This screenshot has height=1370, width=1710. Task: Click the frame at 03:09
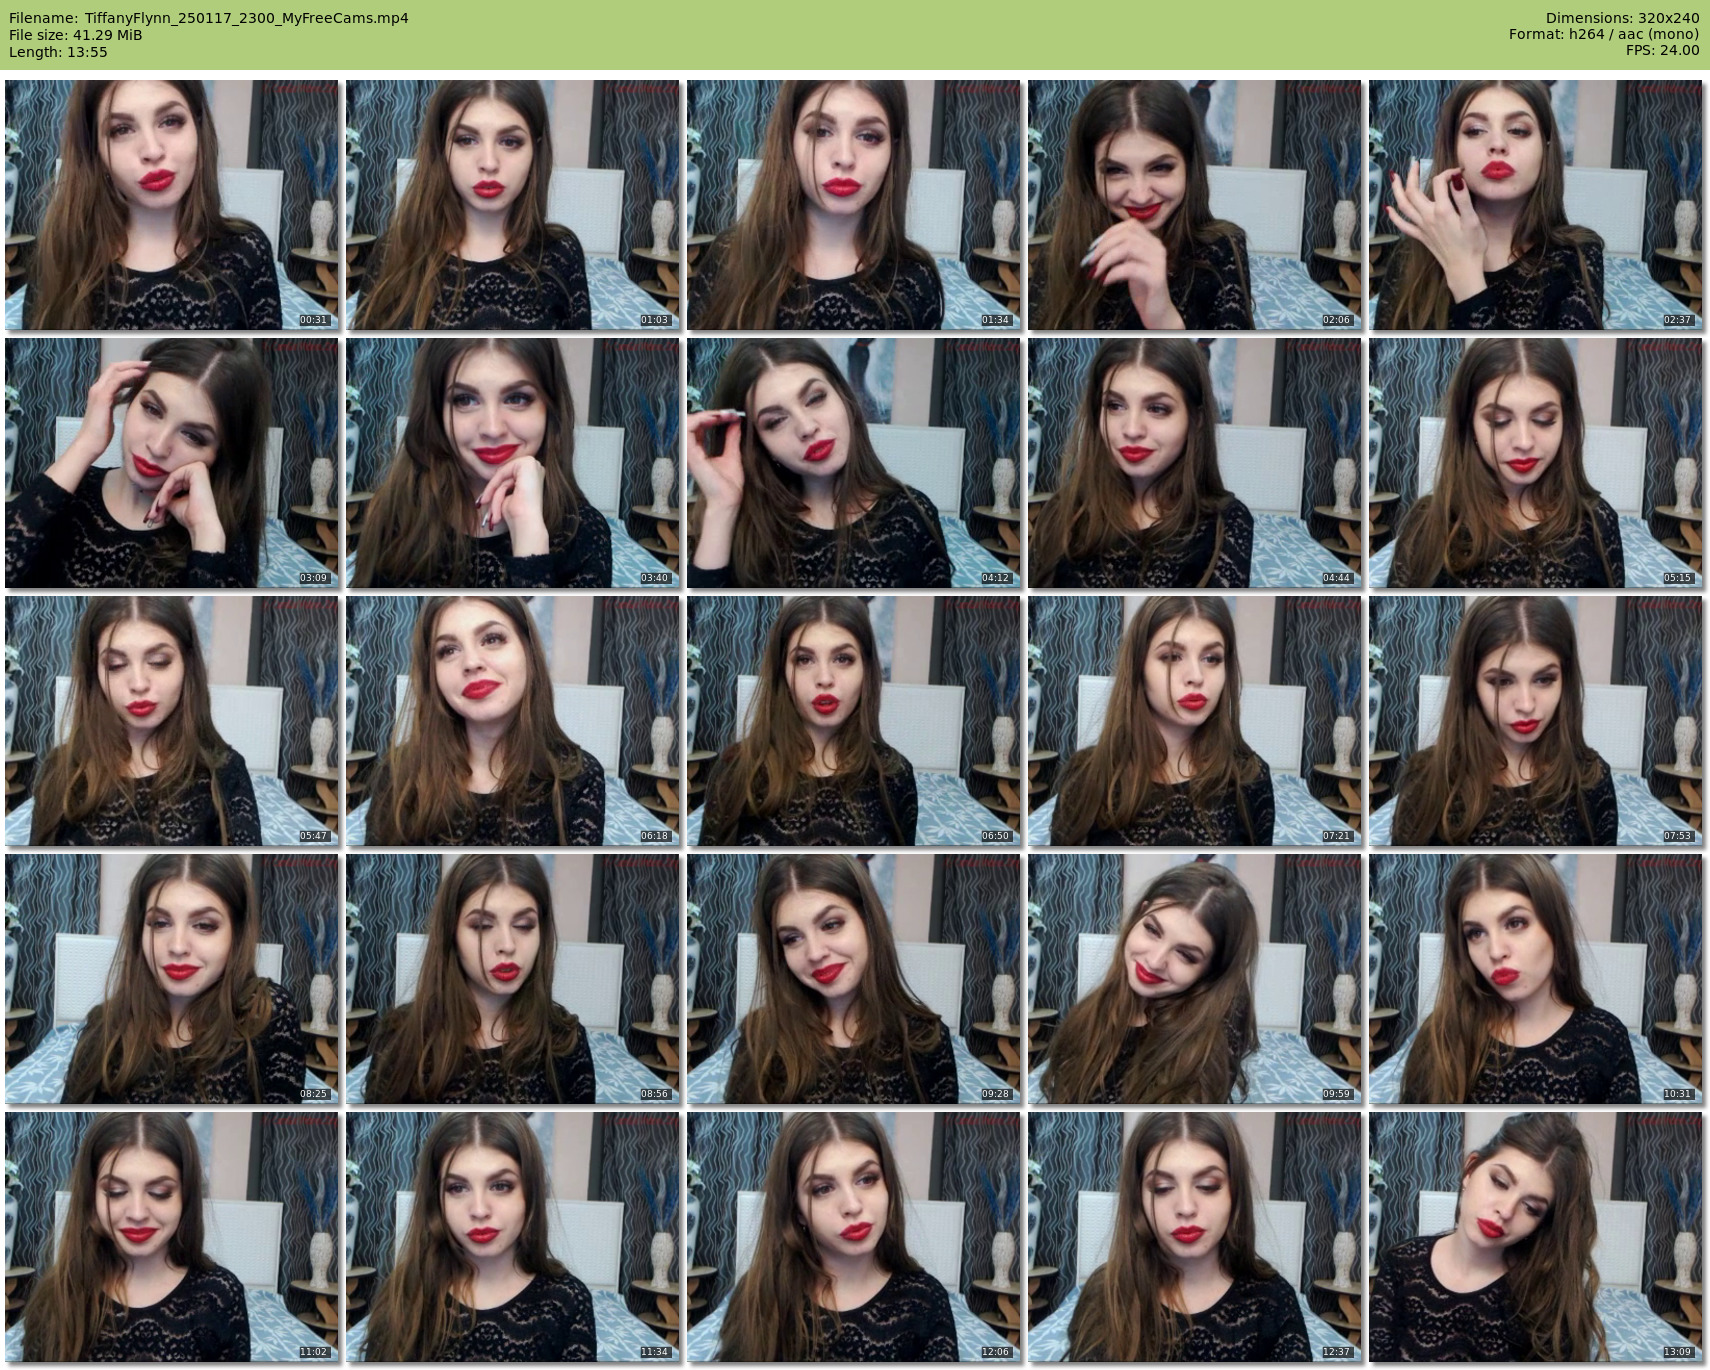[x=171, y=463]
